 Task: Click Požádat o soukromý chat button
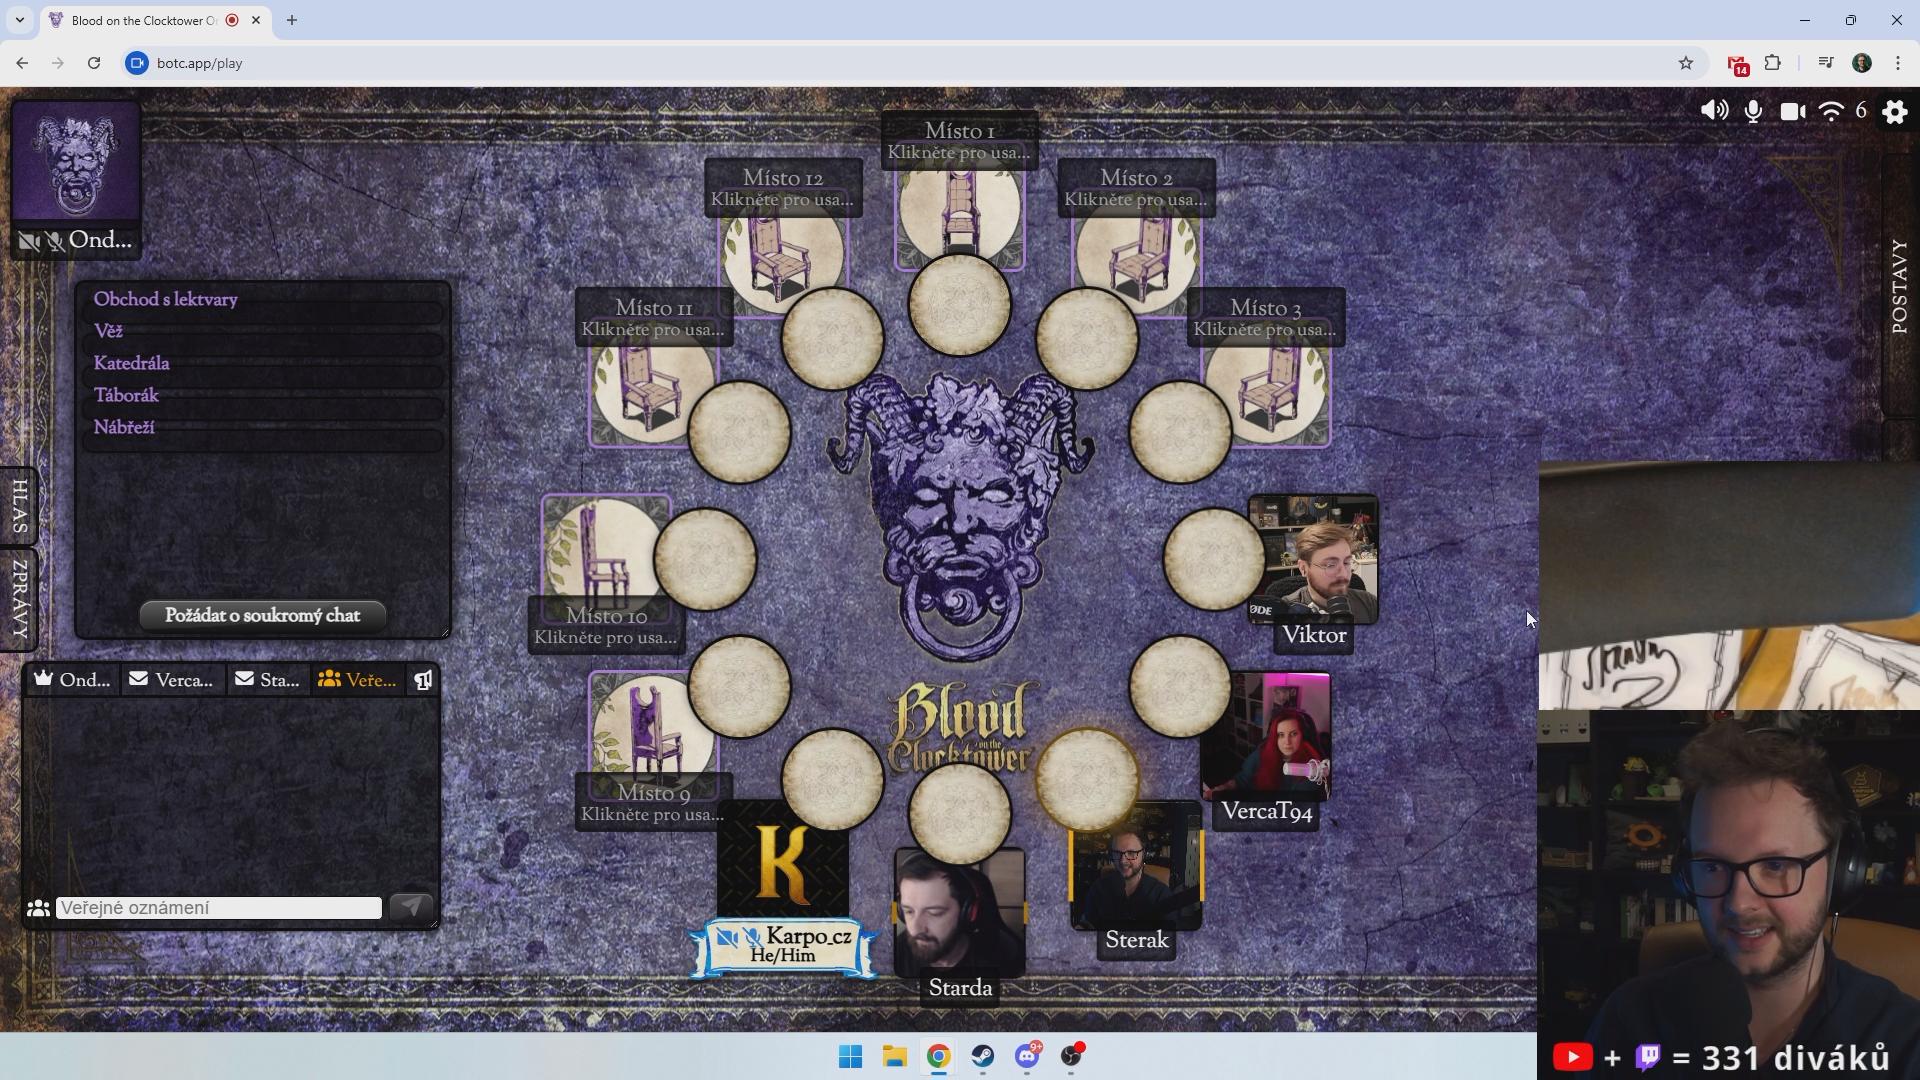point(262,615)
